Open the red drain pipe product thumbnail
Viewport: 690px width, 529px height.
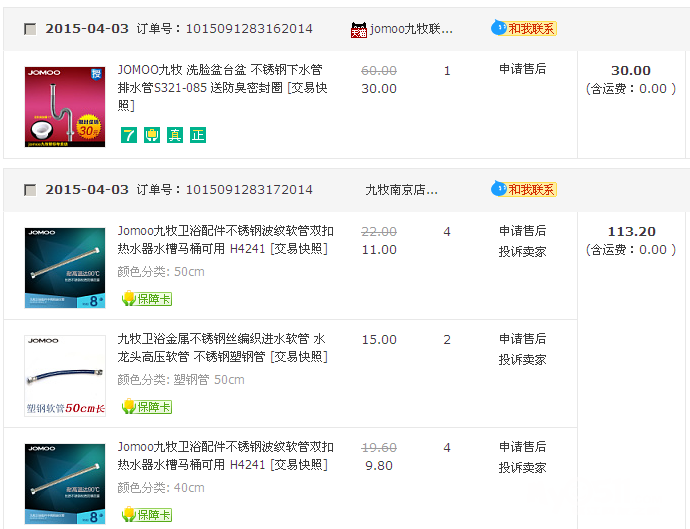pyautogui.click(x=65, y=107)
